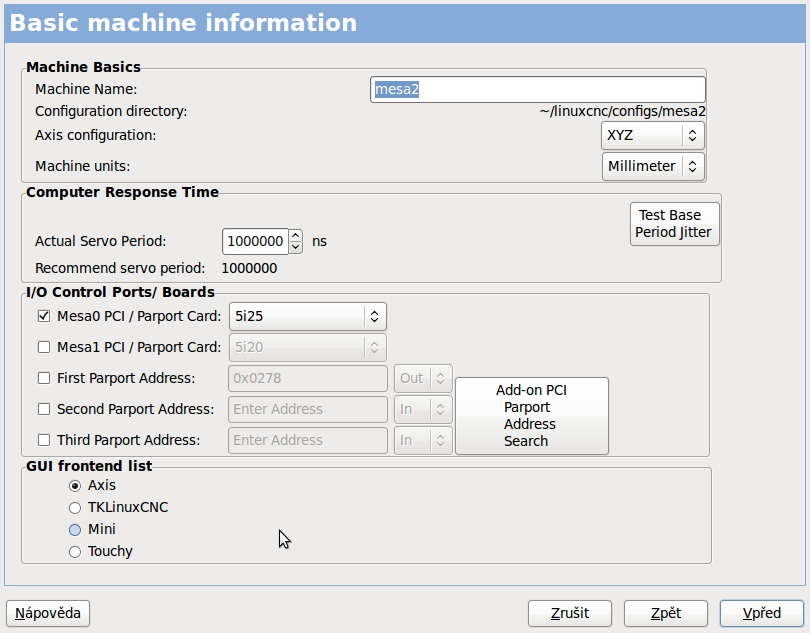Pick Touchy as the GUI frontend
Image resolution: width=810 pixels, height=633 pixels.
pos(75,551)
